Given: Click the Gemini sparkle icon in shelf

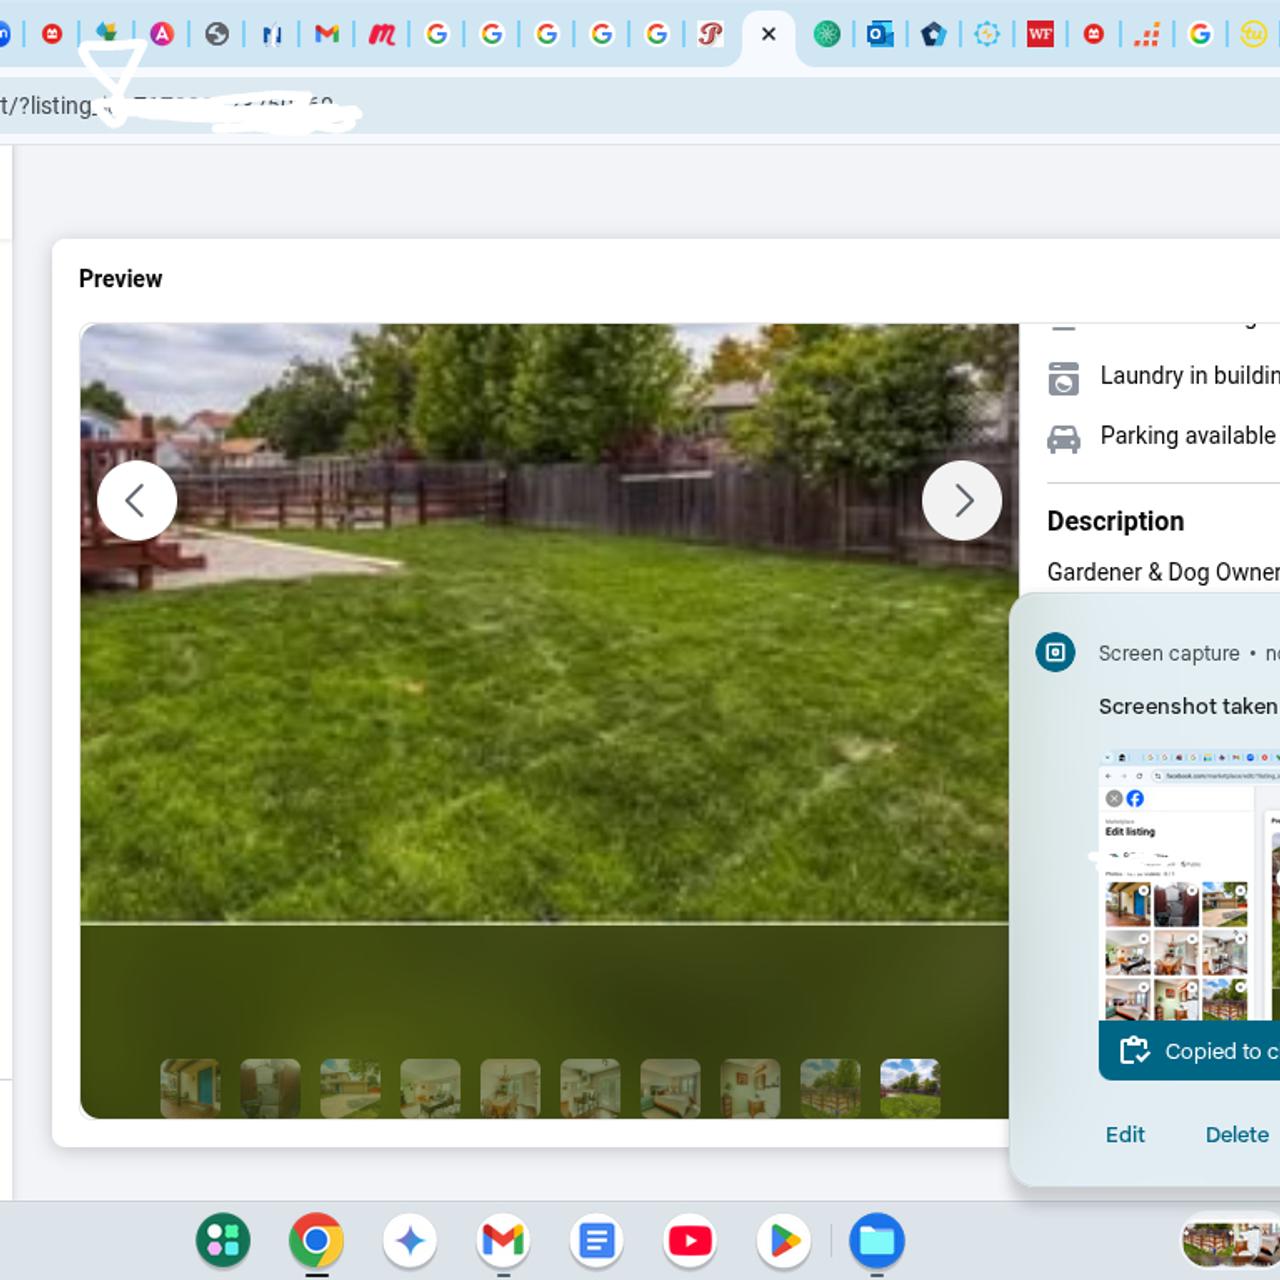Looking at the screenshot, I should point(410,1241).
